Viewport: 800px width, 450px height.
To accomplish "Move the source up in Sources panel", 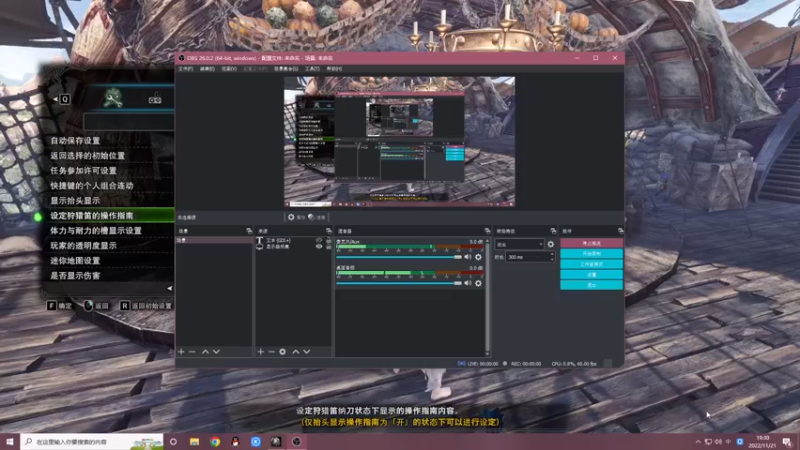I will (x=295, y=352).
